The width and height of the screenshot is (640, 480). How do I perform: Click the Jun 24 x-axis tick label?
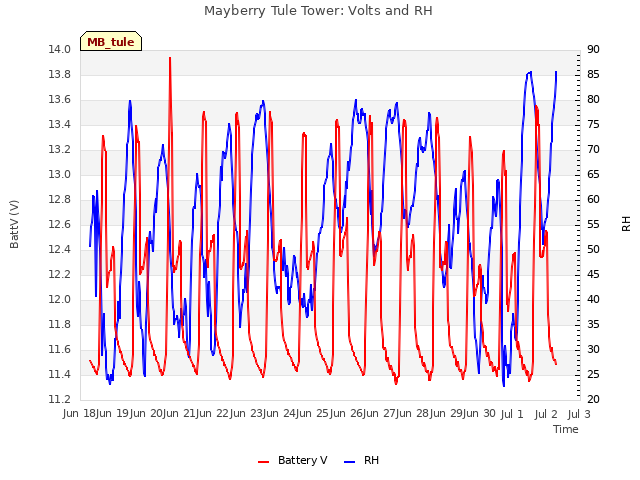(281, 413)
